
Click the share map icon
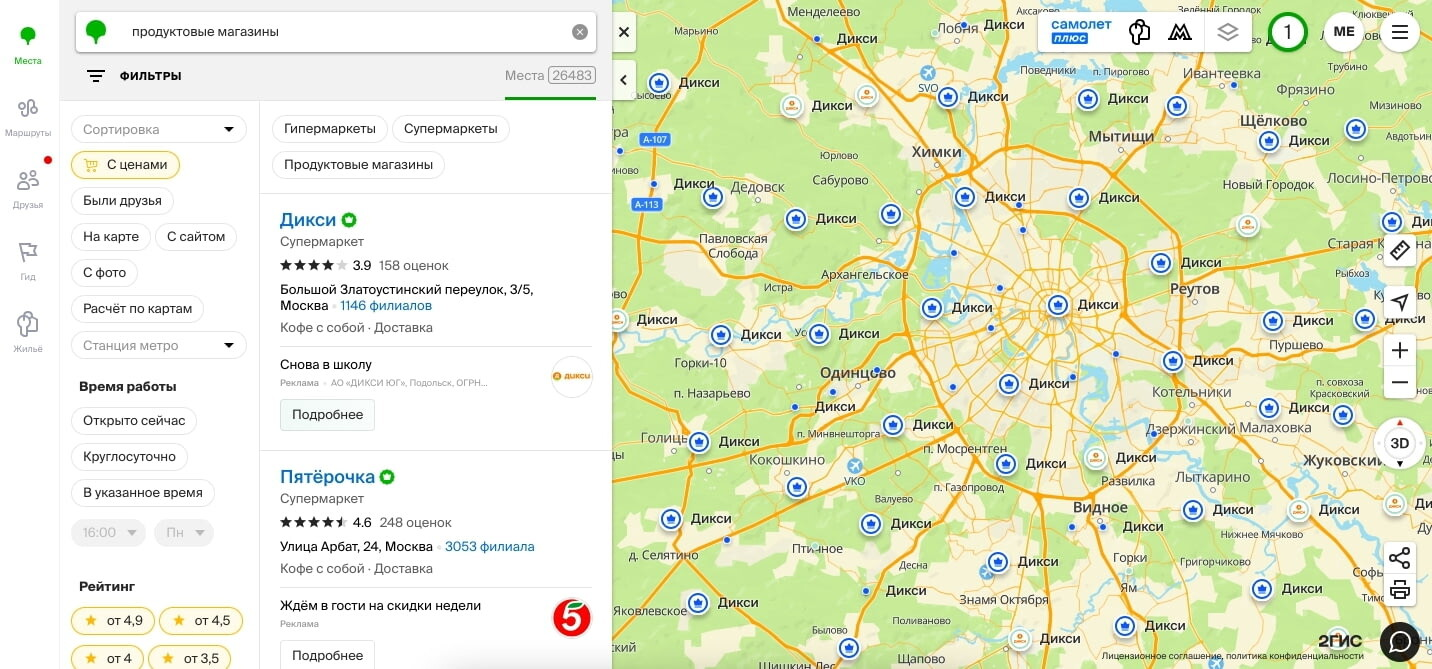pyautogui.click(x=1399, y=558)
